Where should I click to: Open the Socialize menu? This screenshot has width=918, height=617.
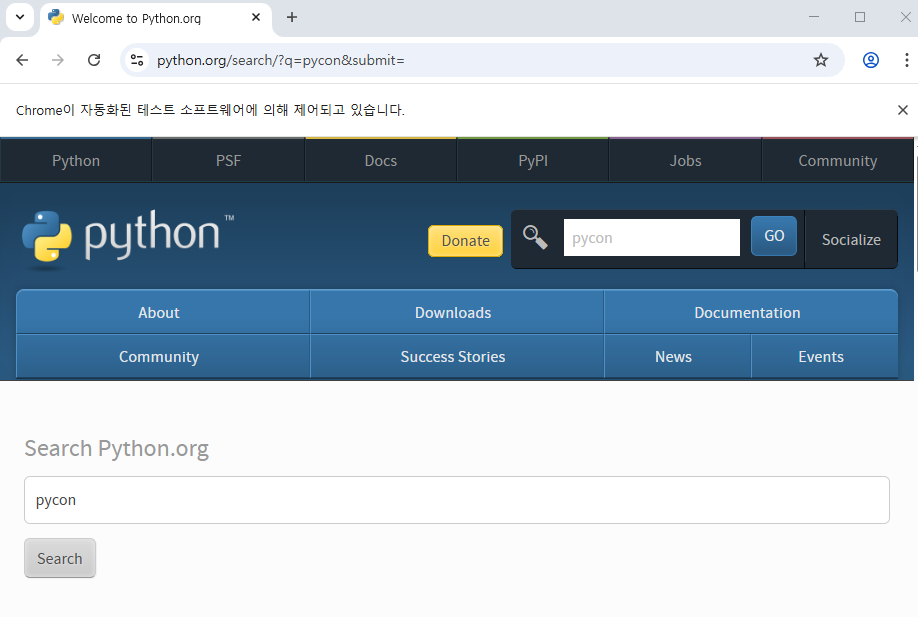[x=851, y=239]
